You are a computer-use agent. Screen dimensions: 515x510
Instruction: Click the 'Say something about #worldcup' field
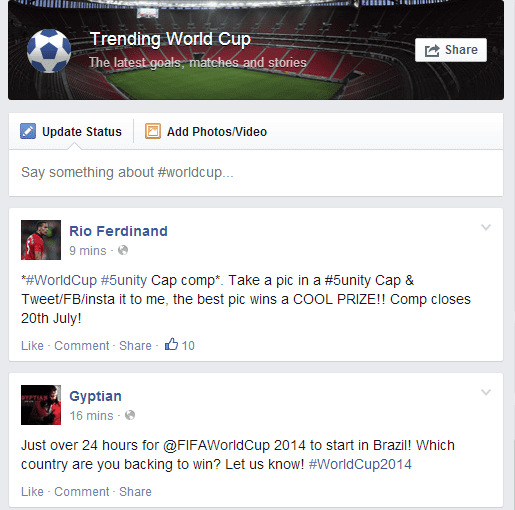[x=256, y=173]
